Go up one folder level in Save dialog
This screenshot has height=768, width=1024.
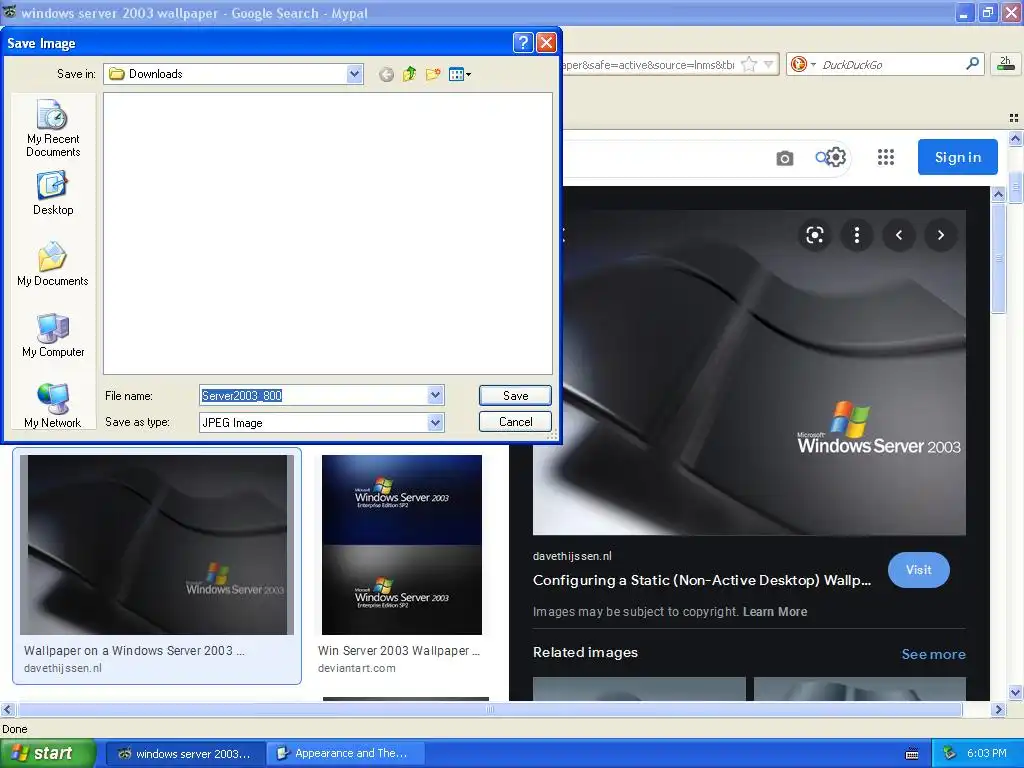(x=409, y=74)
